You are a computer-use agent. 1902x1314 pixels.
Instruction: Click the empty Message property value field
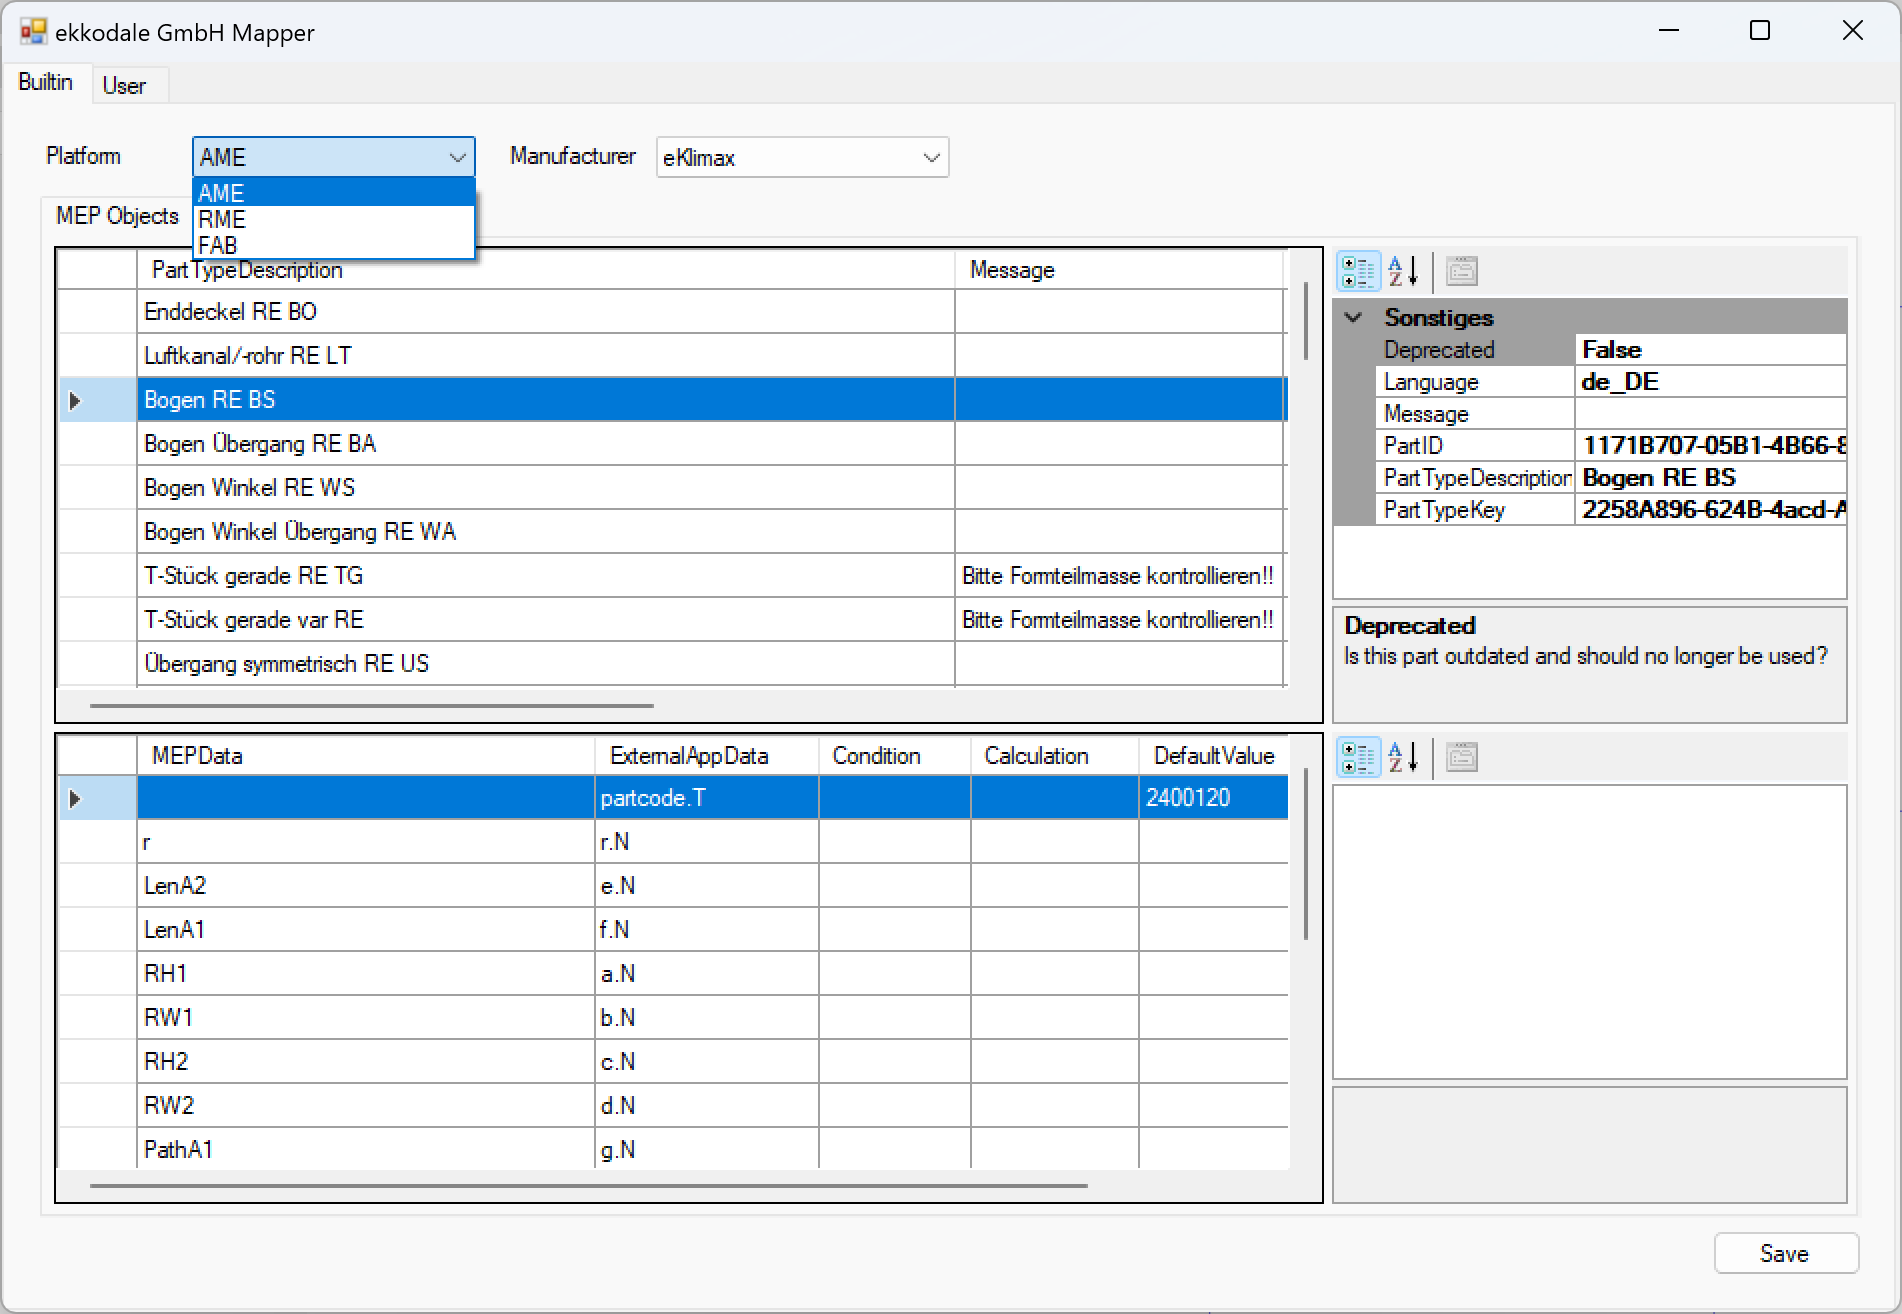coord(1710,414)
